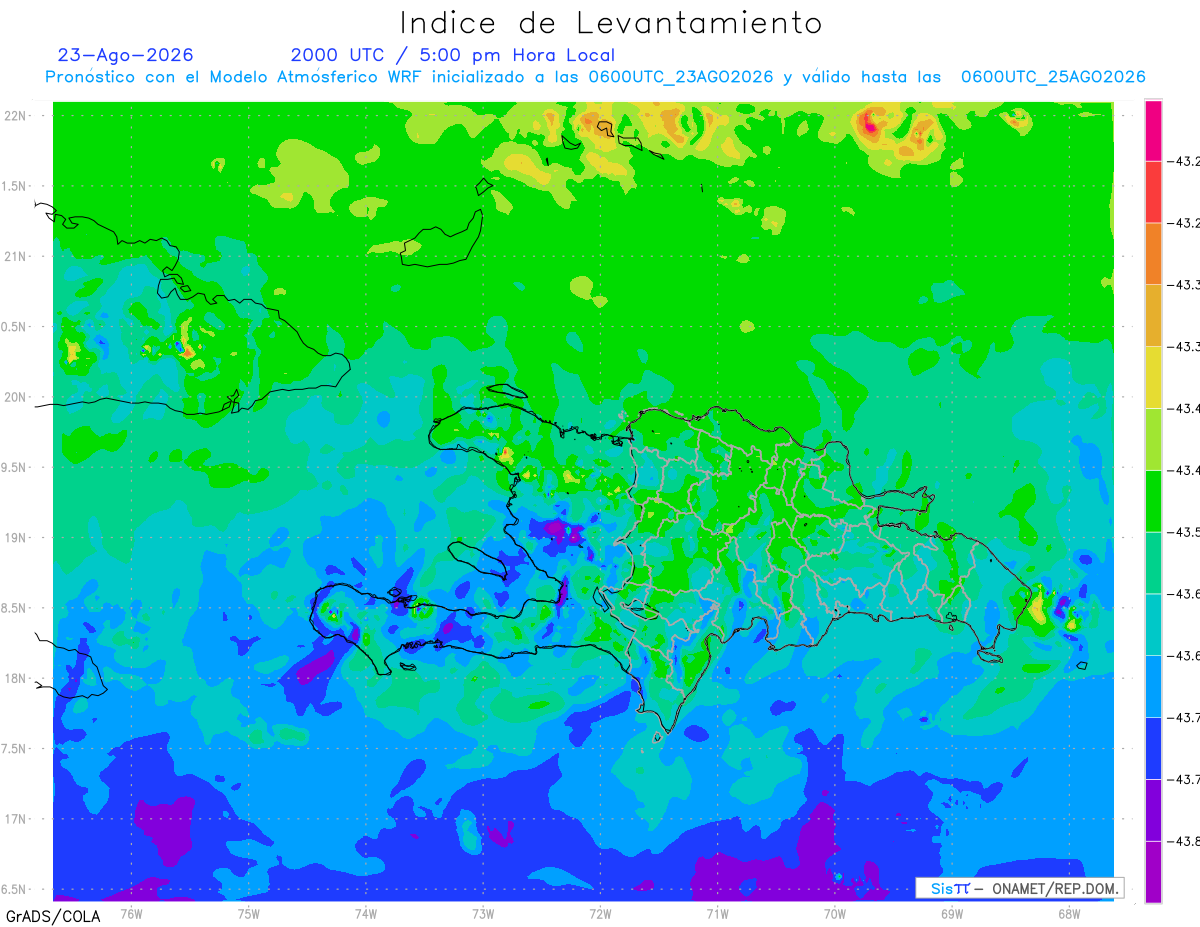The image size is (1200, 927).
Task: Select the dark blue swatch in the color bar
Action: coord(1153,748)
